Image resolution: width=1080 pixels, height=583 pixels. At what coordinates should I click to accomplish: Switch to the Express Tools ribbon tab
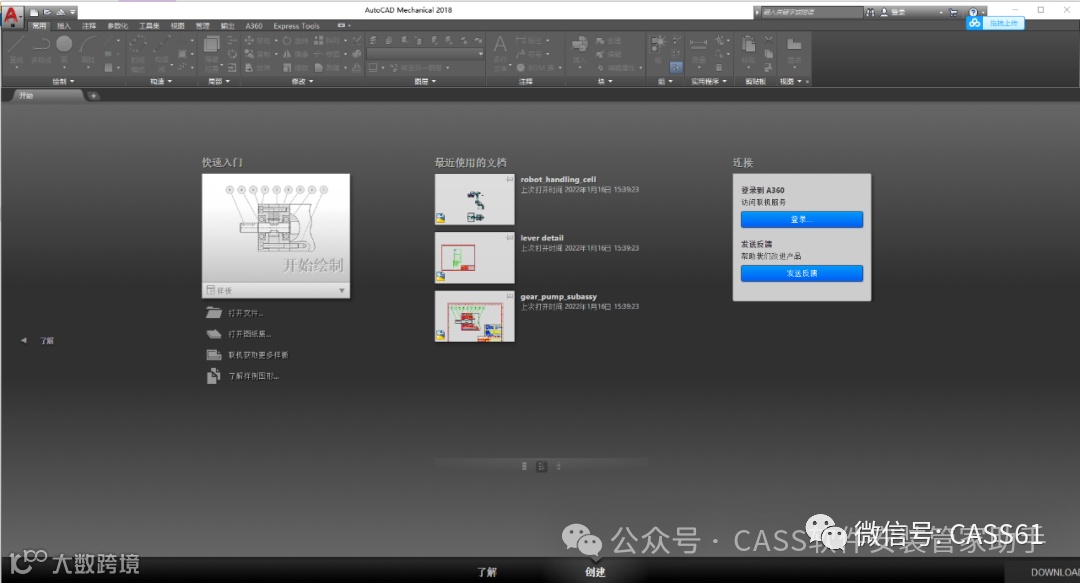tap(296, 25)
